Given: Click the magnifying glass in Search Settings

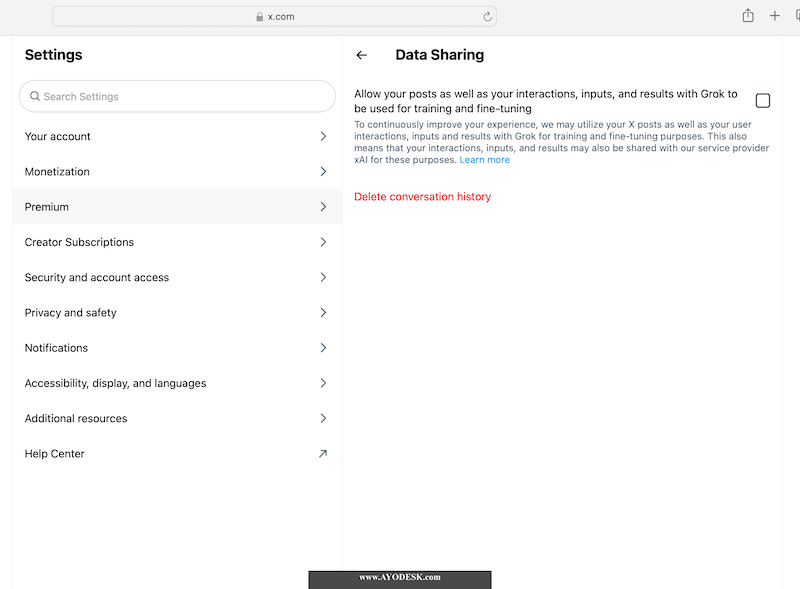Looking at the screenshot, I should tap(34, 96).
